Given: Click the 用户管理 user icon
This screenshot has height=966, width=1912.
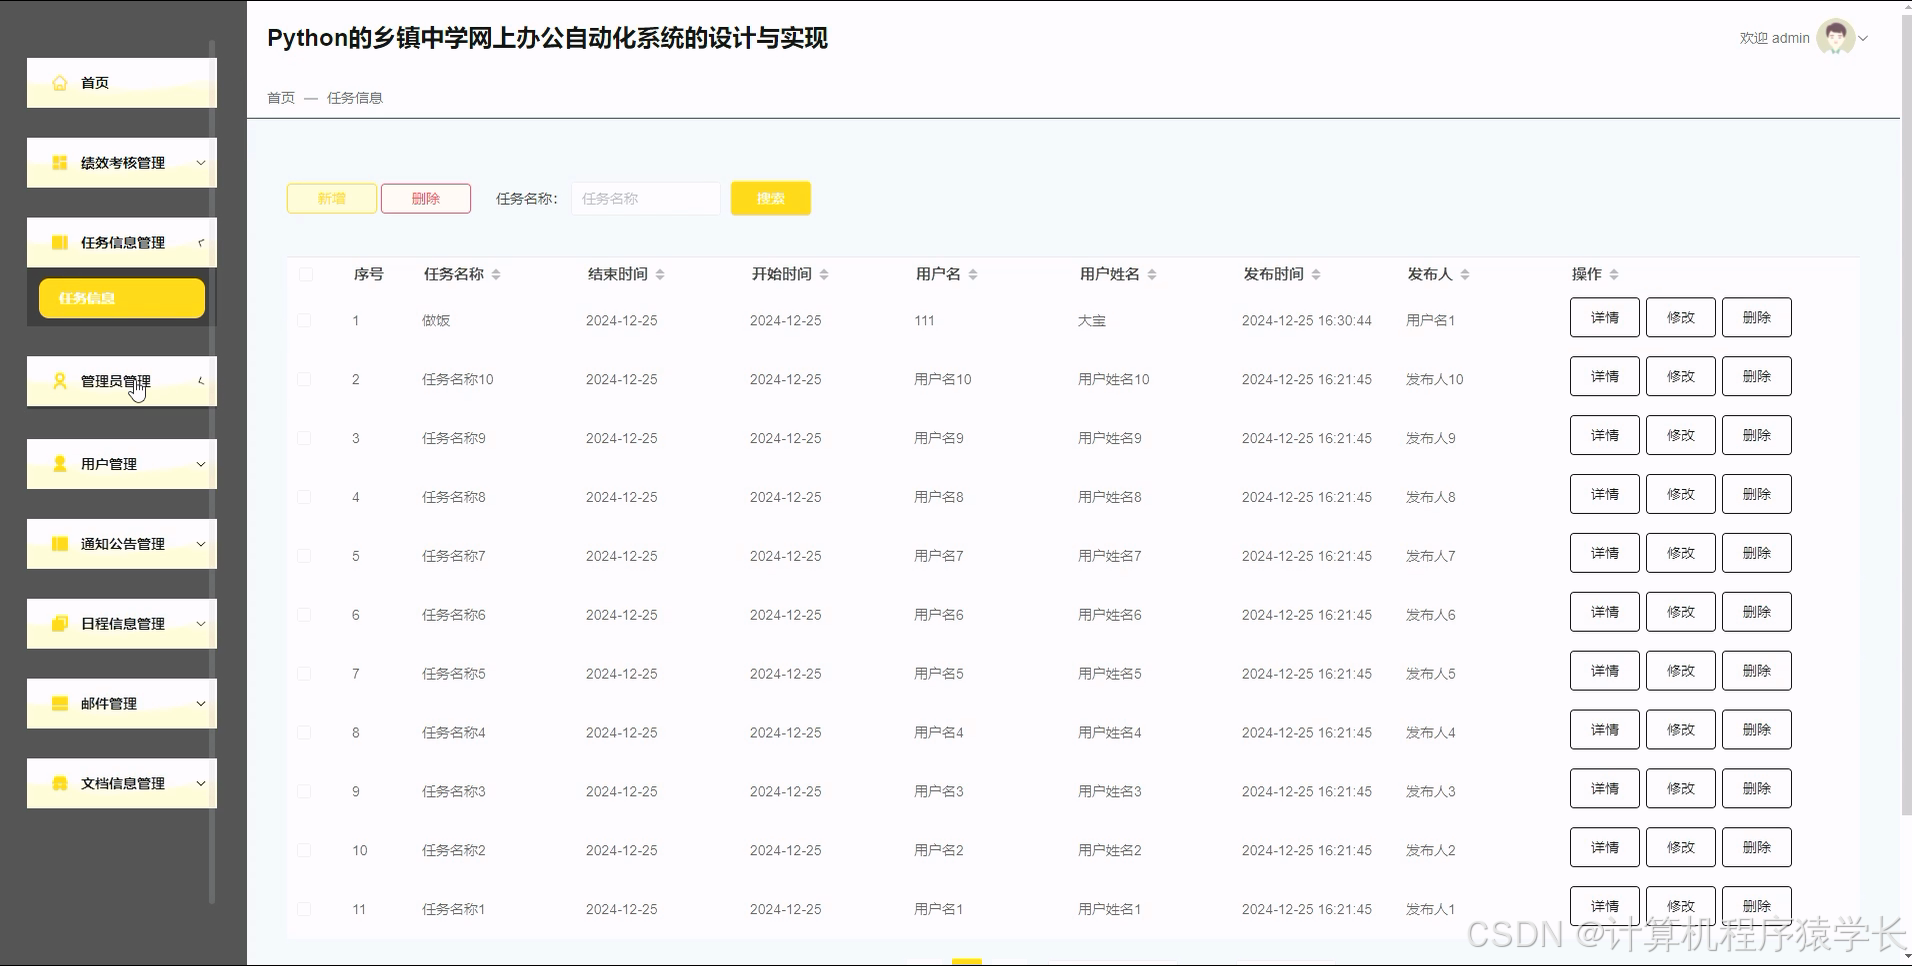Looking at the screenshot, I should pyautogui.click(x=58, y=463).
